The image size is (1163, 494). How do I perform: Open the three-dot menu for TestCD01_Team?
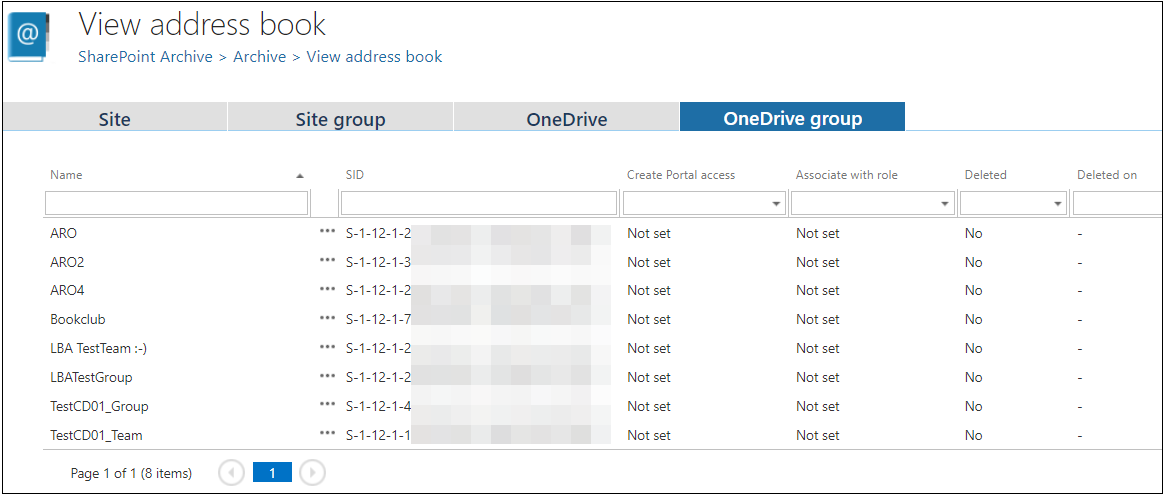tap(327, 435)
